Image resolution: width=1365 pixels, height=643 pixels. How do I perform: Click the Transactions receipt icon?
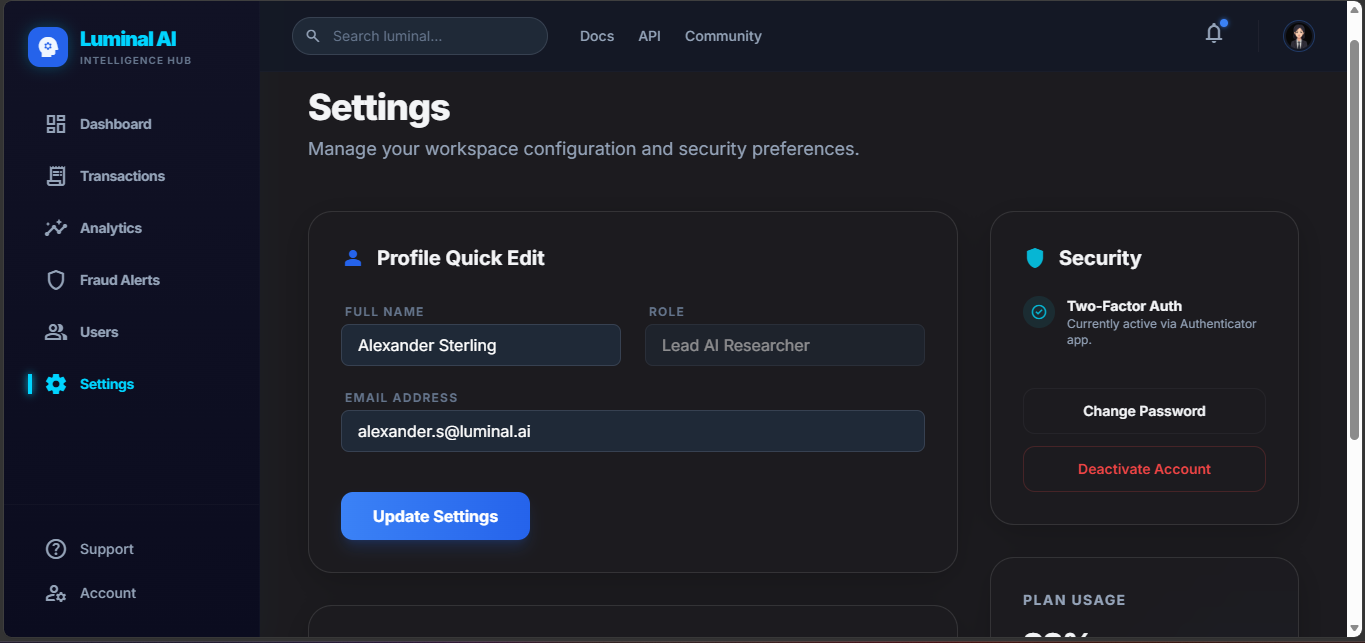[56, 176]
